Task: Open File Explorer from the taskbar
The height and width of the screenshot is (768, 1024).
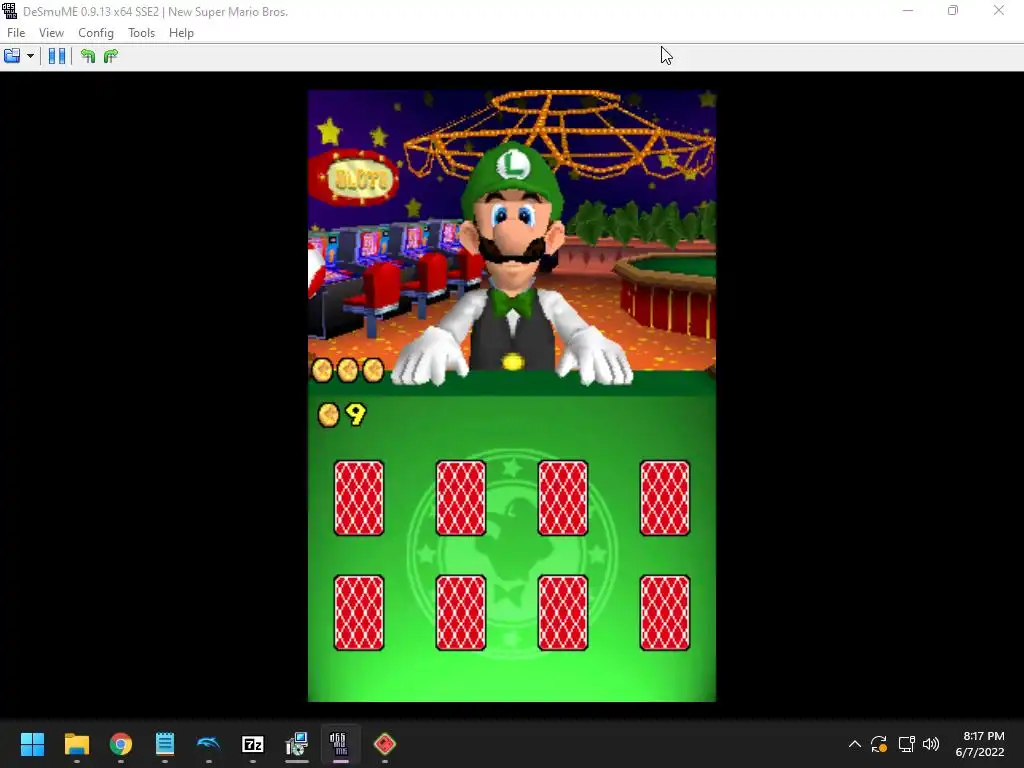Action: click(76, 744)
